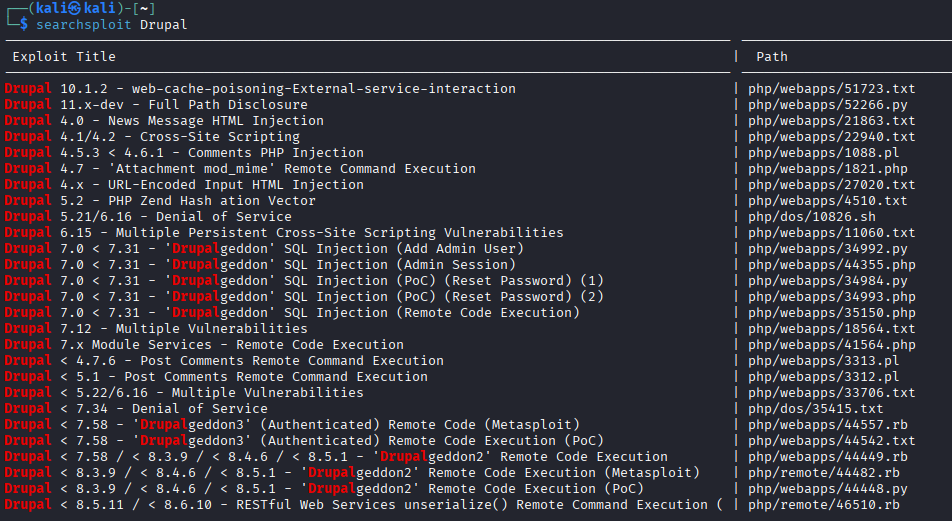Click the Drupal 11.x-dev Full Path Disclosure row
Screen dimensions: 952x521
click(x=156, y=105)
